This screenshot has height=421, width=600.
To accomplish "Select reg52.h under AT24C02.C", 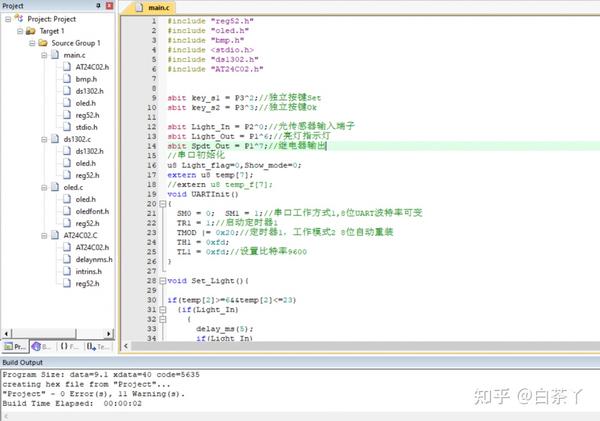I will click(x=87, y=283).
